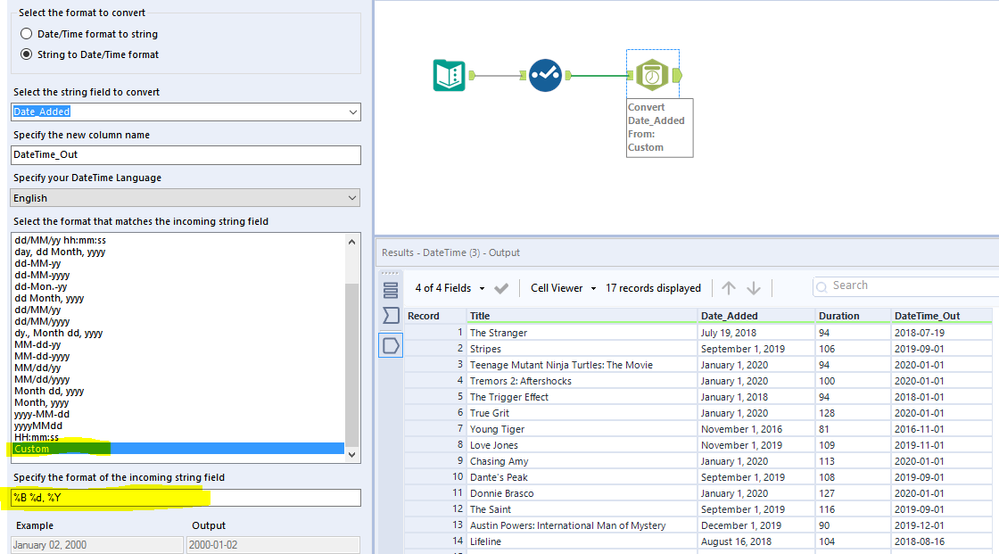Open the results summary sigma icon
999x554 pixels.
point(391,316)
